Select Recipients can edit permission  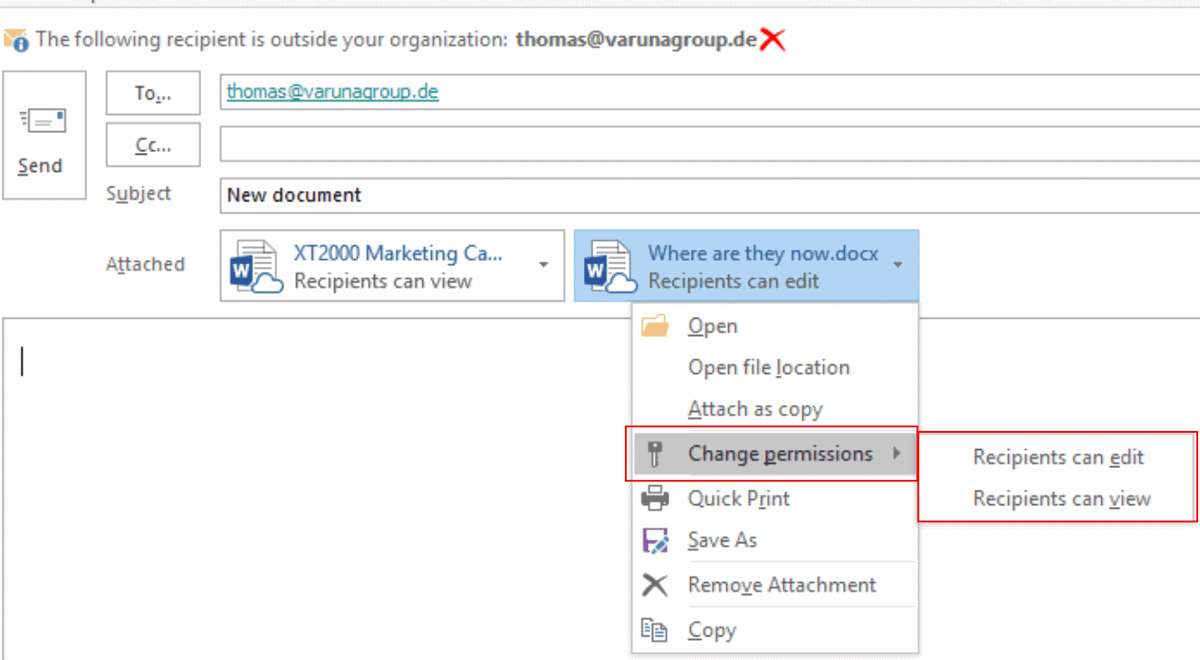pyautogui.click(x=1057, y=457)
